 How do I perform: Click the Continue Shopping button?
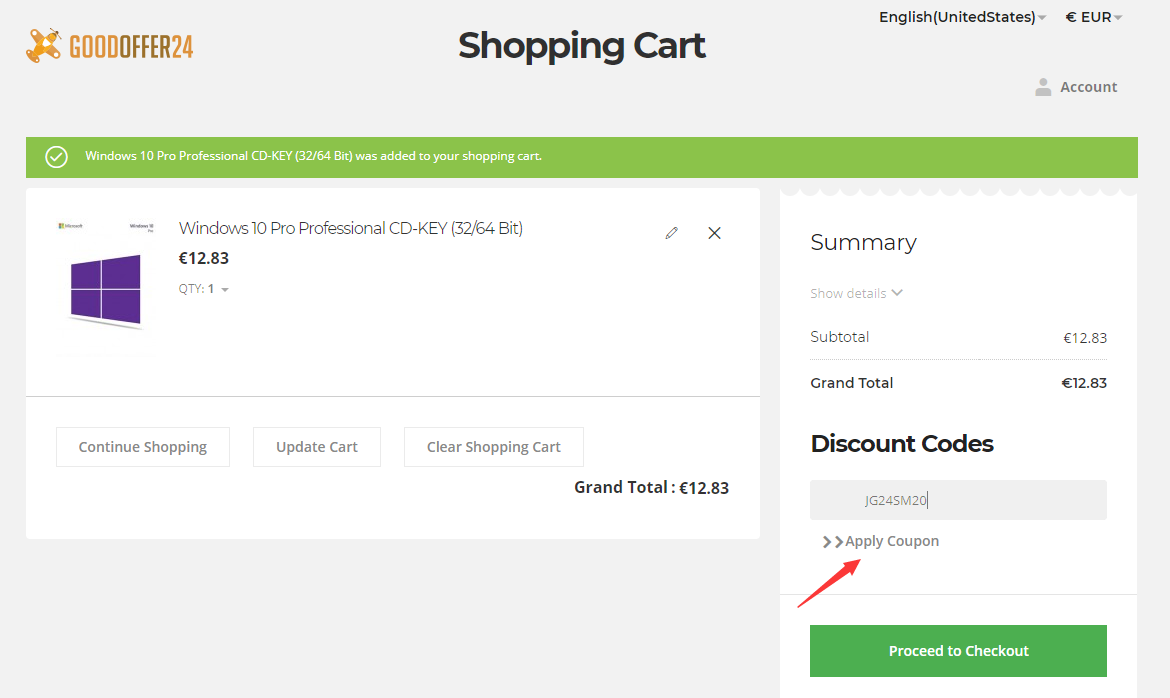point(143,447)
